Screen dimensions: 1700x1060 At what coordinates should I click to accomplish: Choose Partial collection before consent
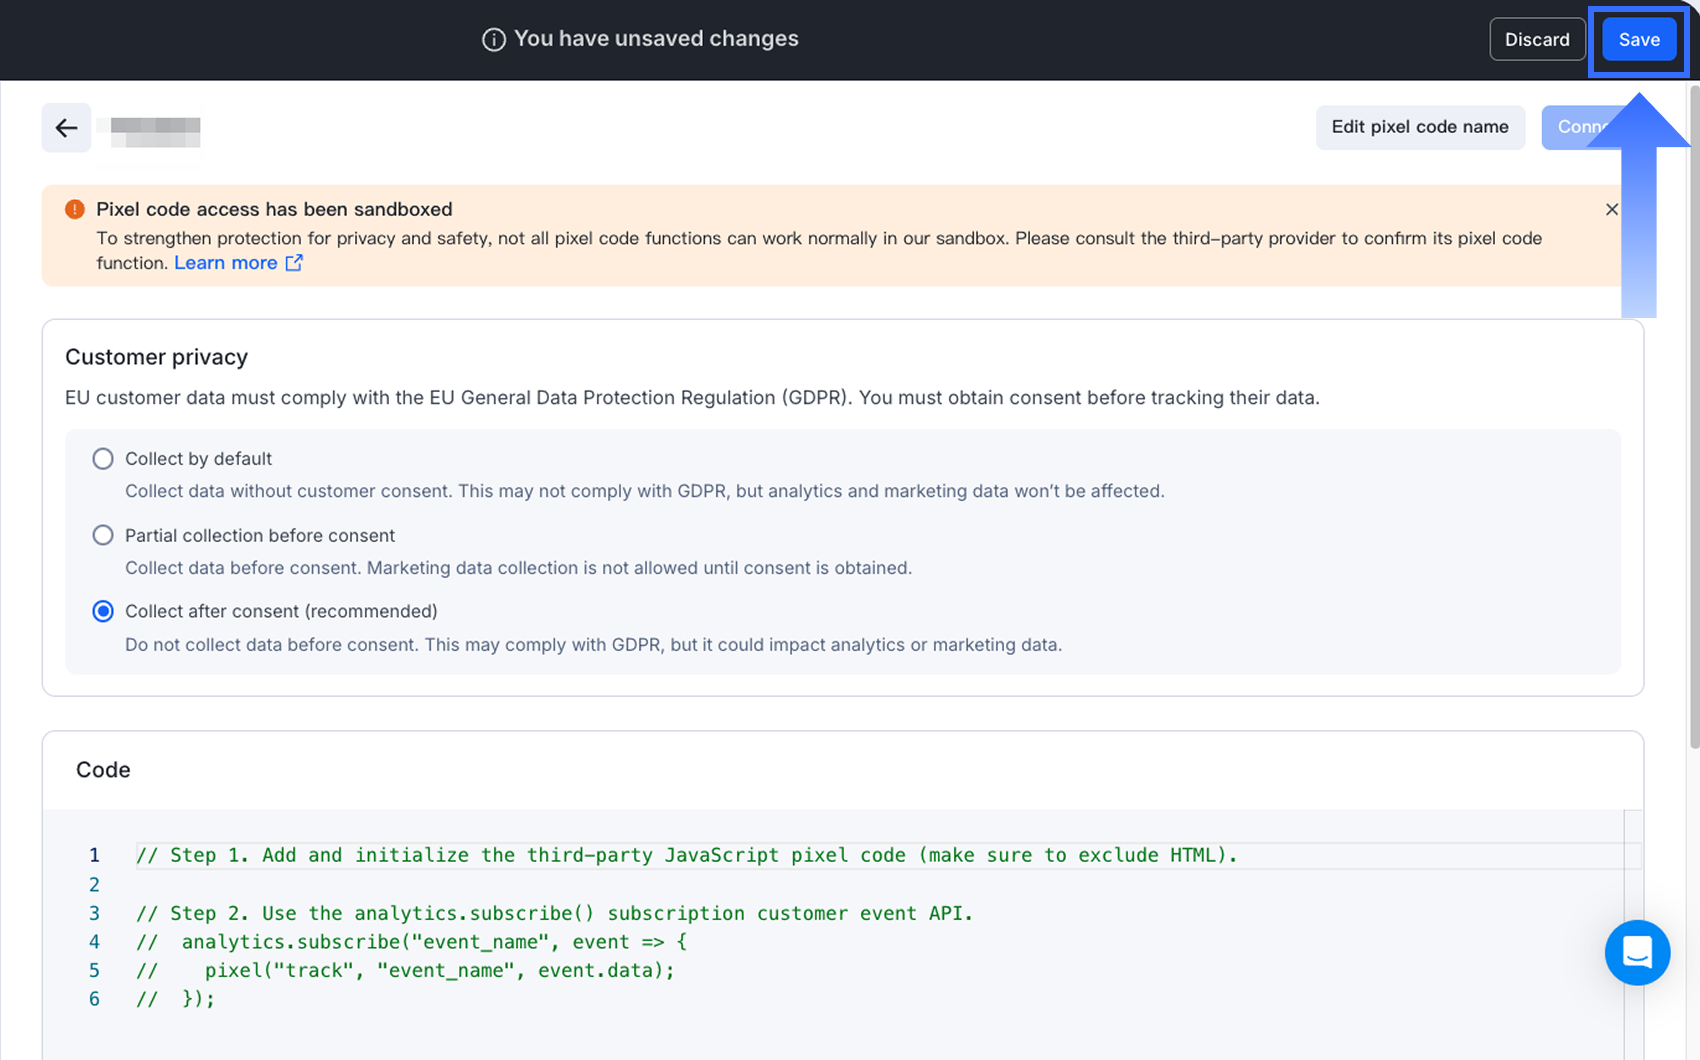(103, 535)
